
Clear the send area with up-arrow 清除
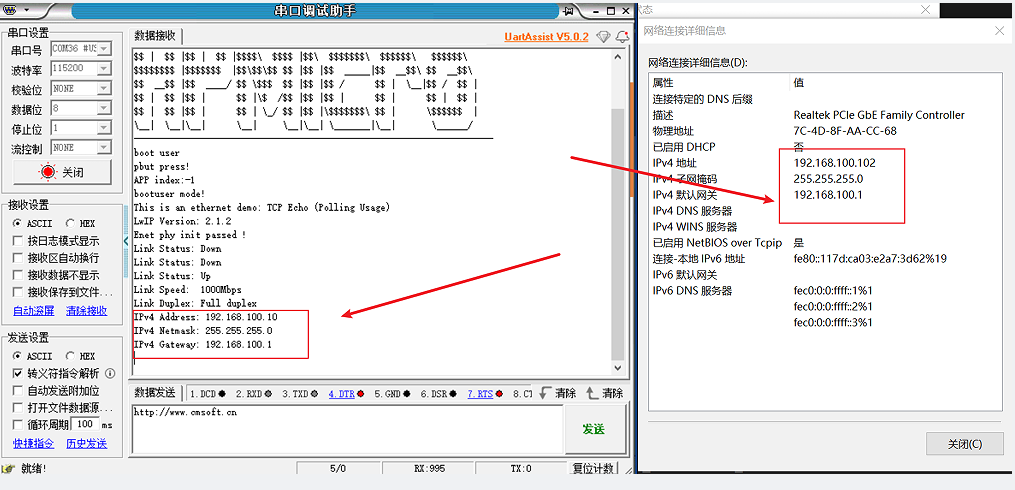[x=604, y=393]
